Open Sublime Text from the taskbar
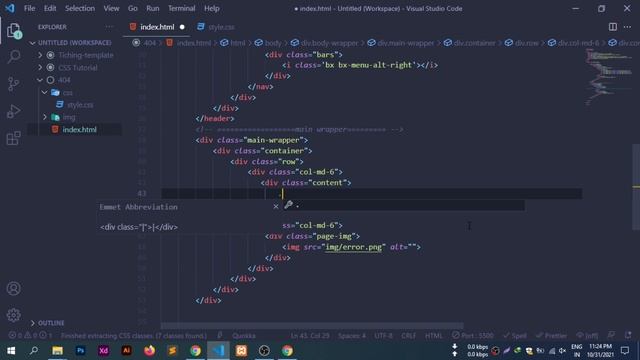The height and width of the screenshot is (360, 640). 172,351
